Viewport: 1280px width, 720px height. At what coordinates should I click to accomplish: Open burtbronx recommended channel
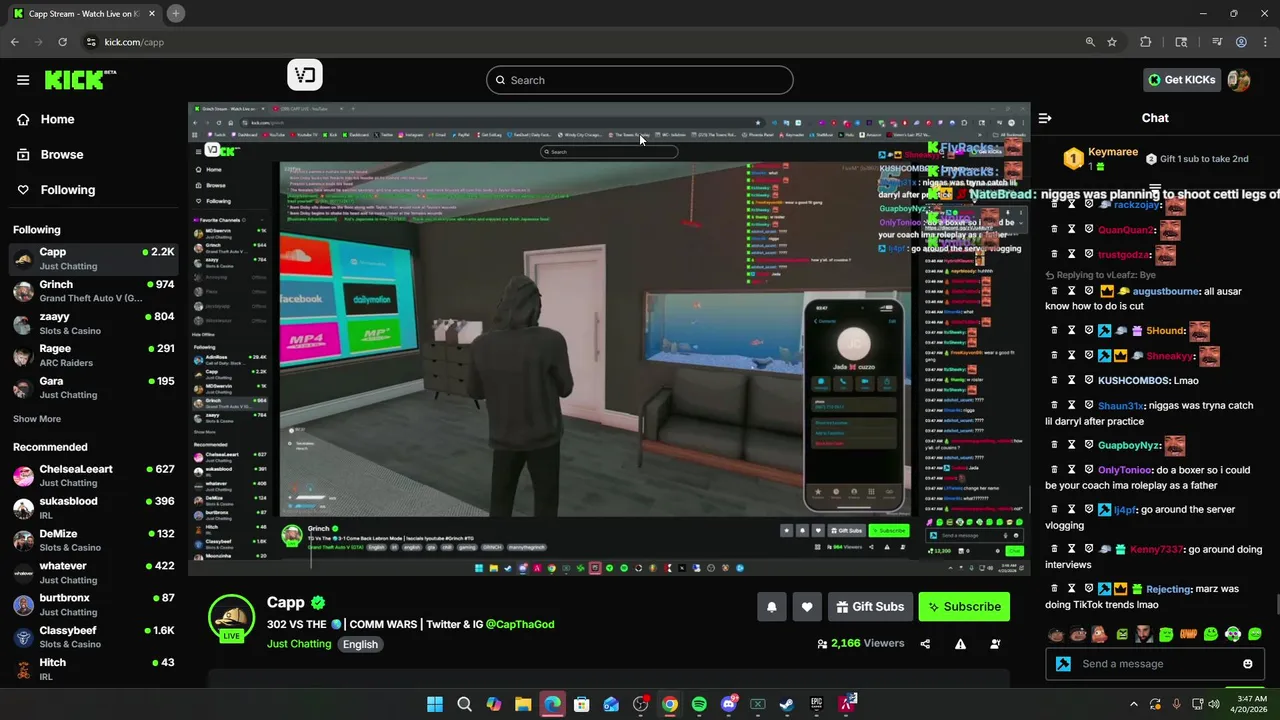pos(92,605)
